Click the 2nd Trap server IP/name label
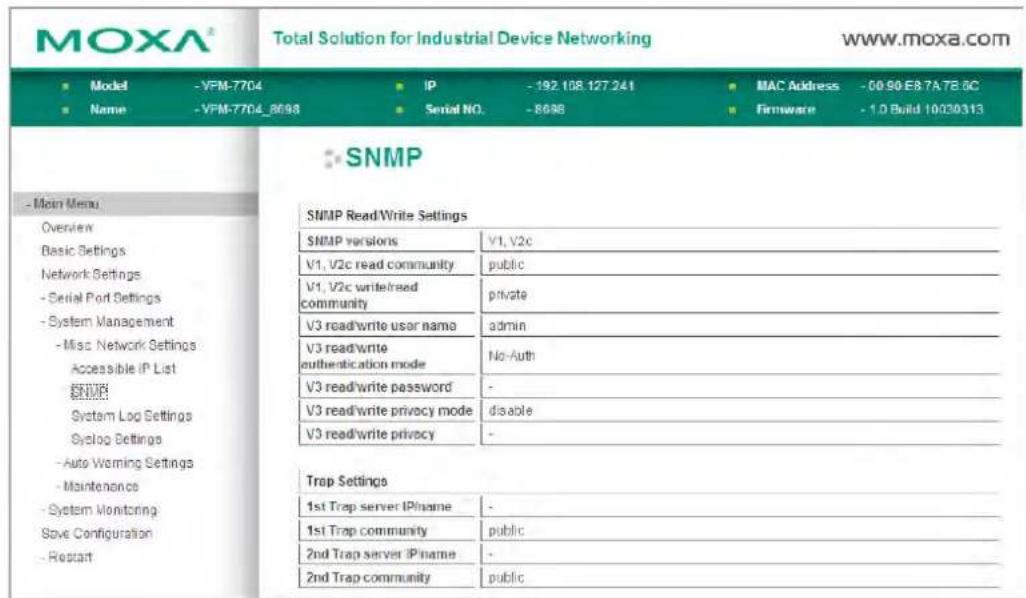Viewport: 1026px width, 598px height. (x=380, y=554)
